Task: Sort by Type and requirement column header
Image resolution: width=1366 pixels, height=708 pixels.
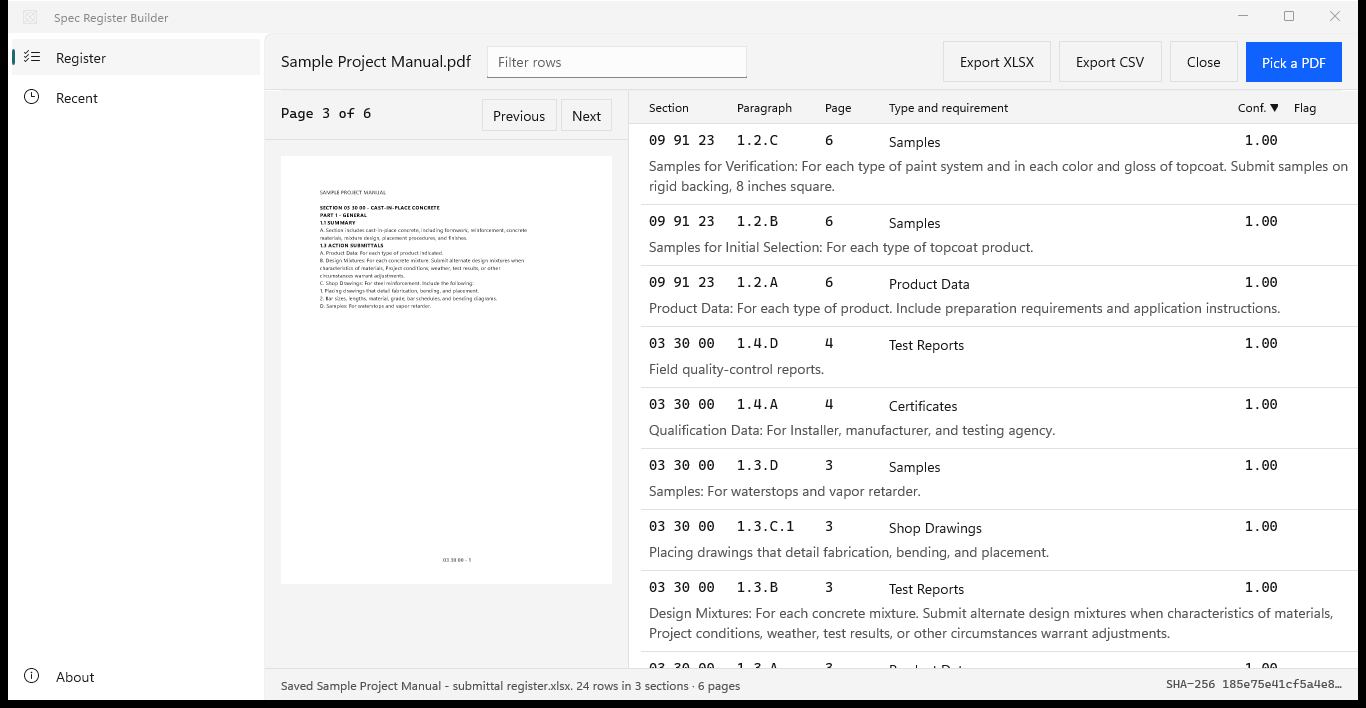Action: 948,108
